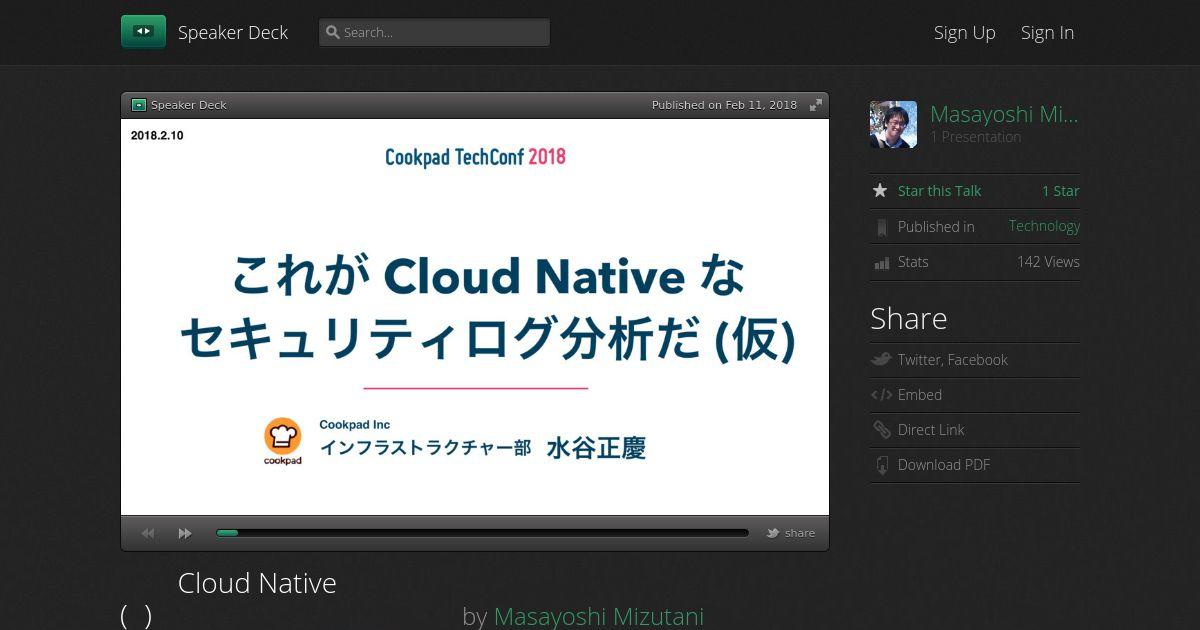Click the green Speaker Deck logo icon

[x=143, y=32]
